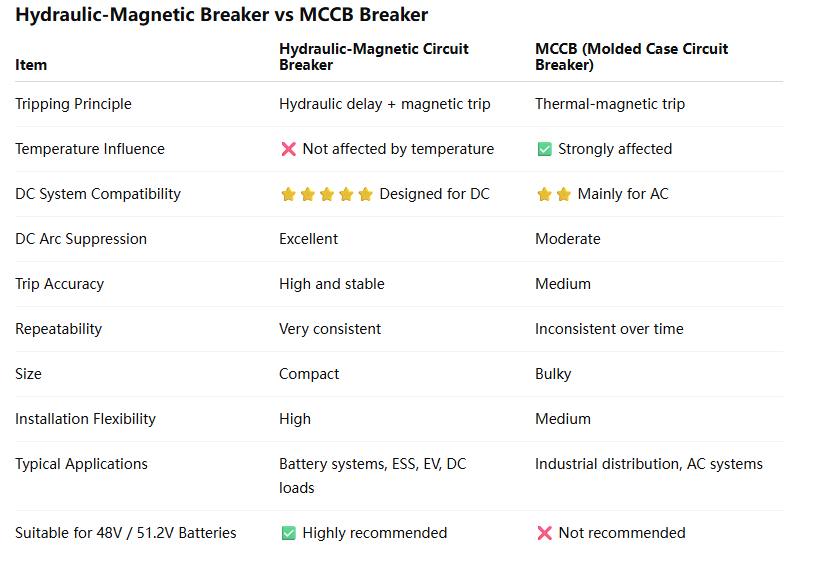Click the "Bulky" size cell
The height and width of the screenshot is (569, 829).
click(553, 374)
